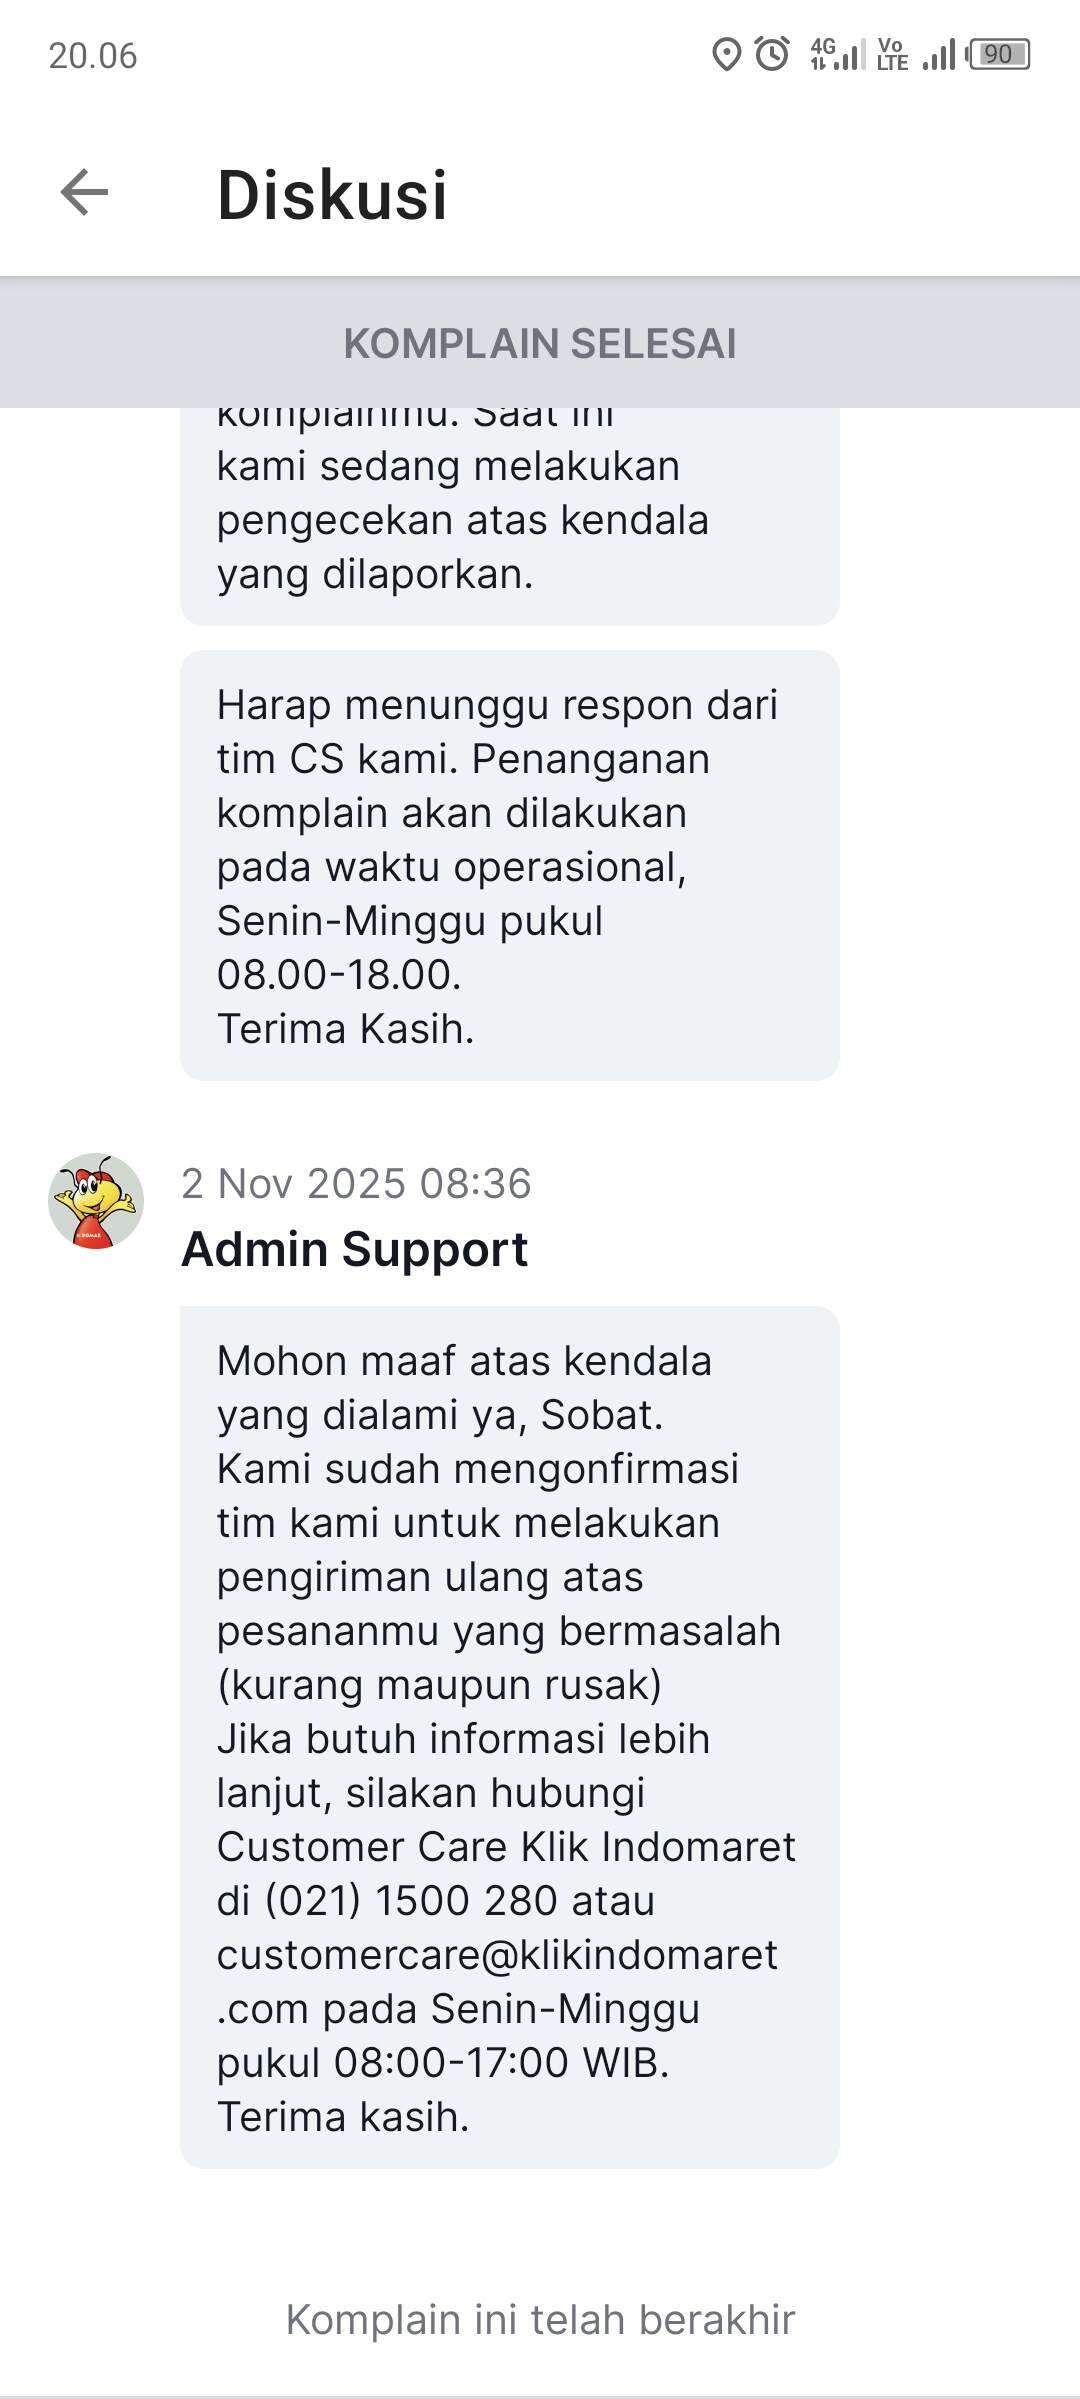Tap the location pin status icon
The width and height of the screenshot is (1080, 2399).
(727, 54)
